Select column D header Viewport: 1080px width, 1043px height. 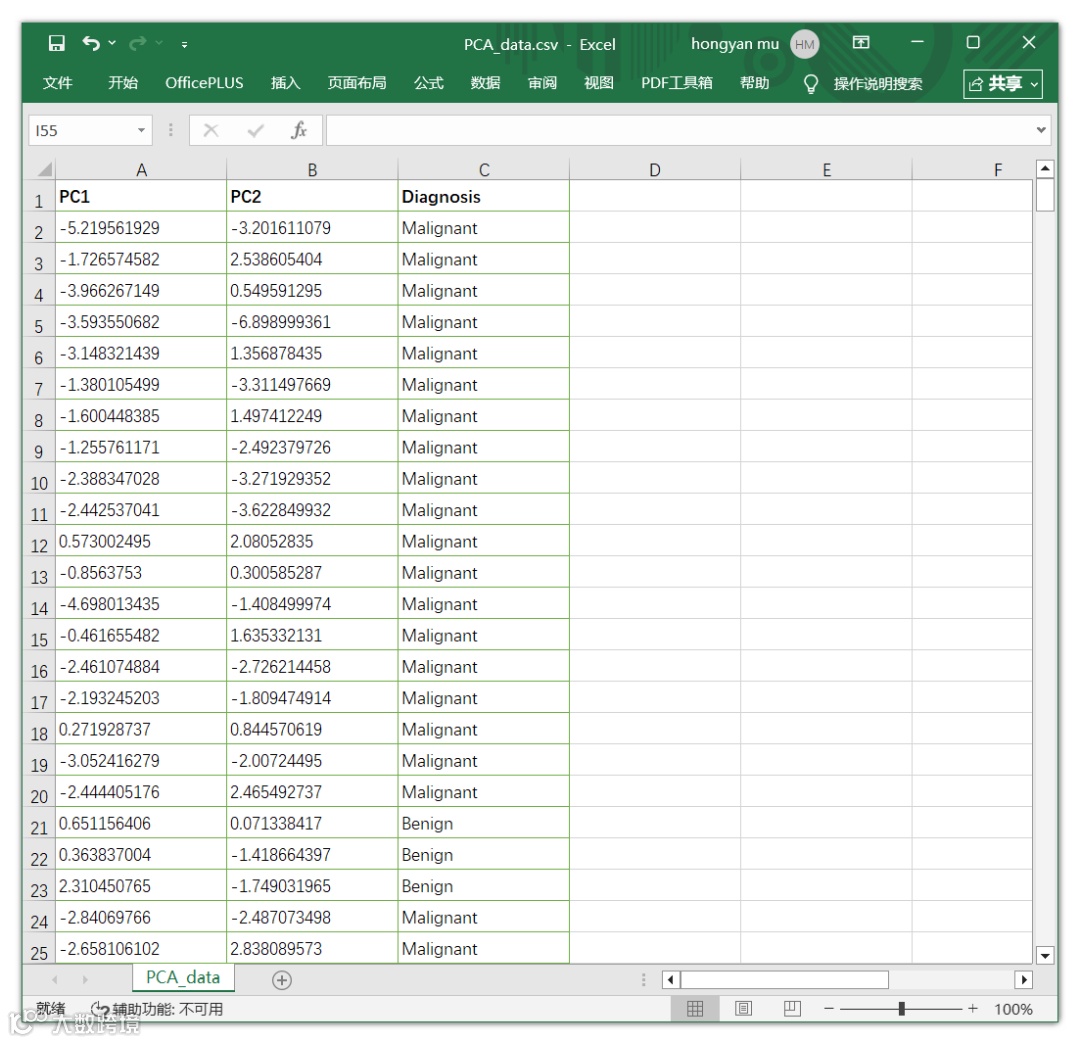[655, 169]
